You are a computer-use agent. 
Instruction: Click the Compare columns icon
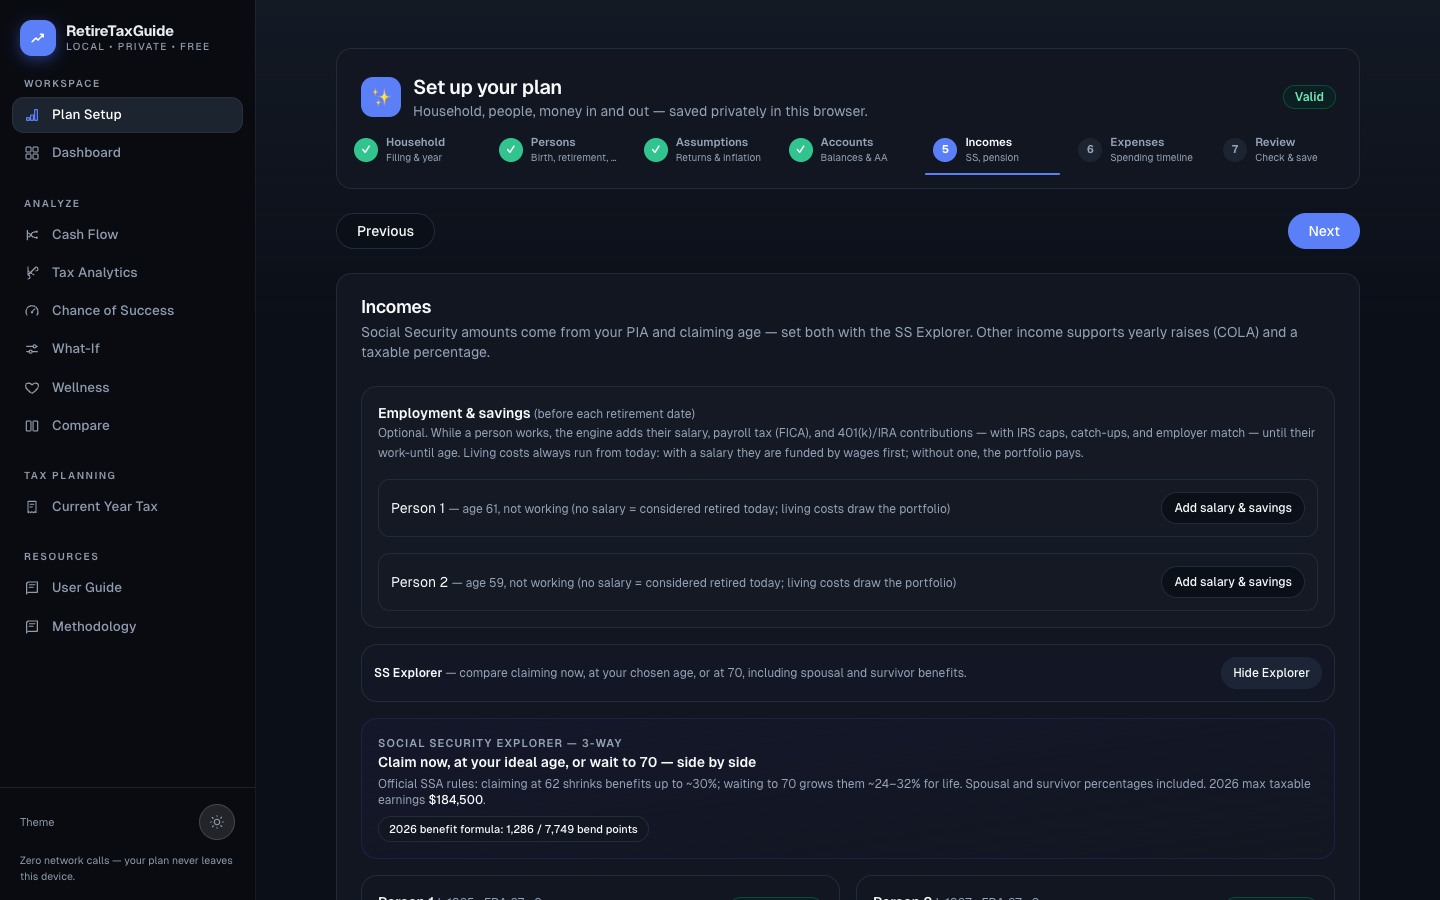pyautogui.click(x=32, y=426)
